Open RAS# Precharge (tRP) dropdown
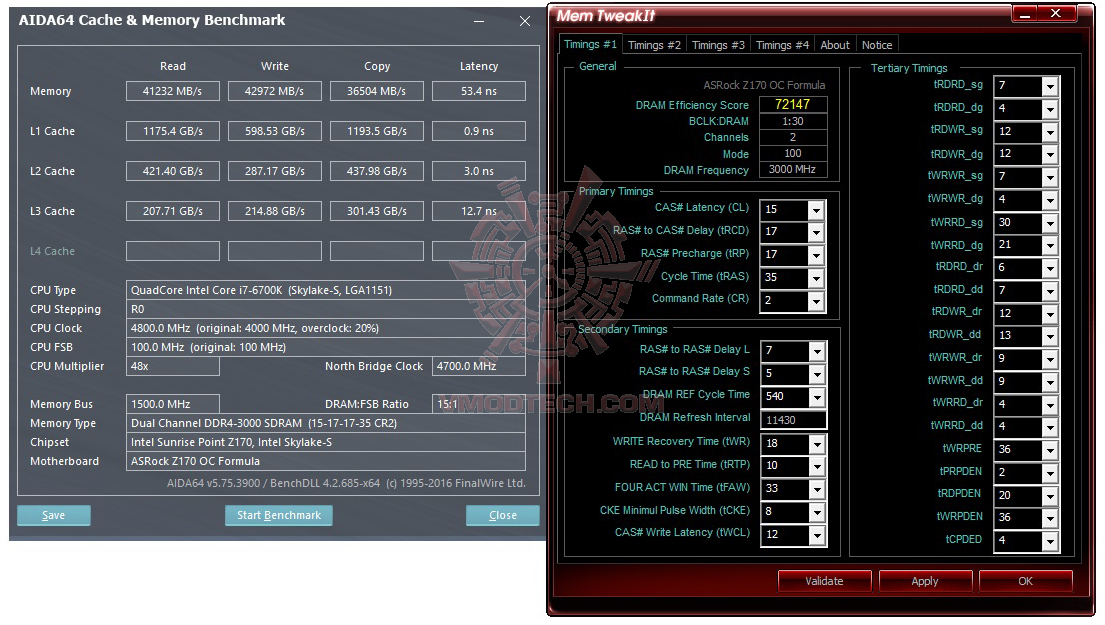The height and width of the screenshot is (625, 1105). 816,255
